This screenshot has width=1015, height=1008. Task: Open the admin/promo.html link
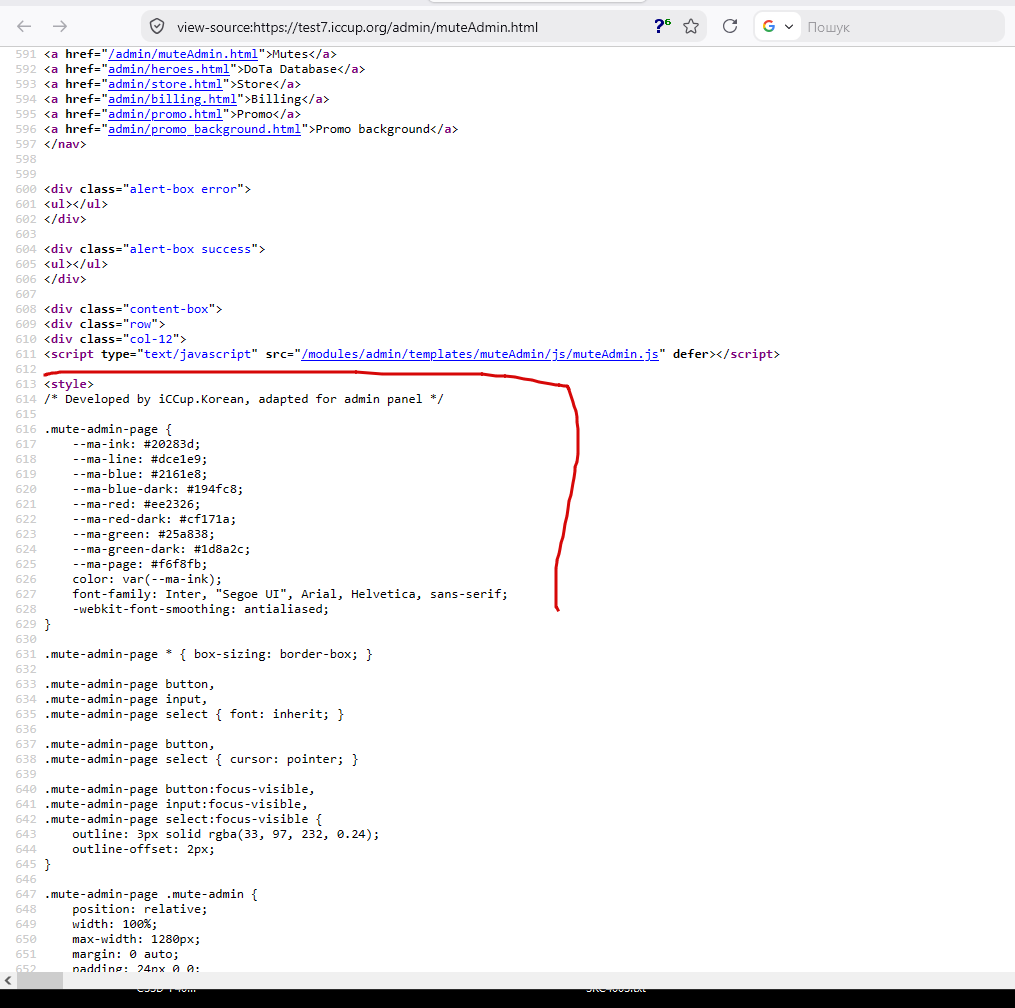click(x=165, y=114)
